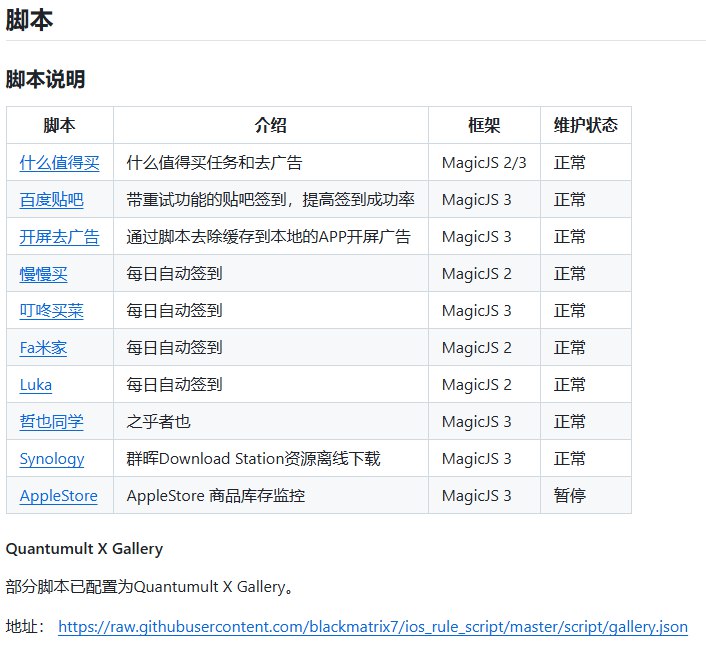
Task: Click the 维护状态 column header
Action: [x=585, y=125]
